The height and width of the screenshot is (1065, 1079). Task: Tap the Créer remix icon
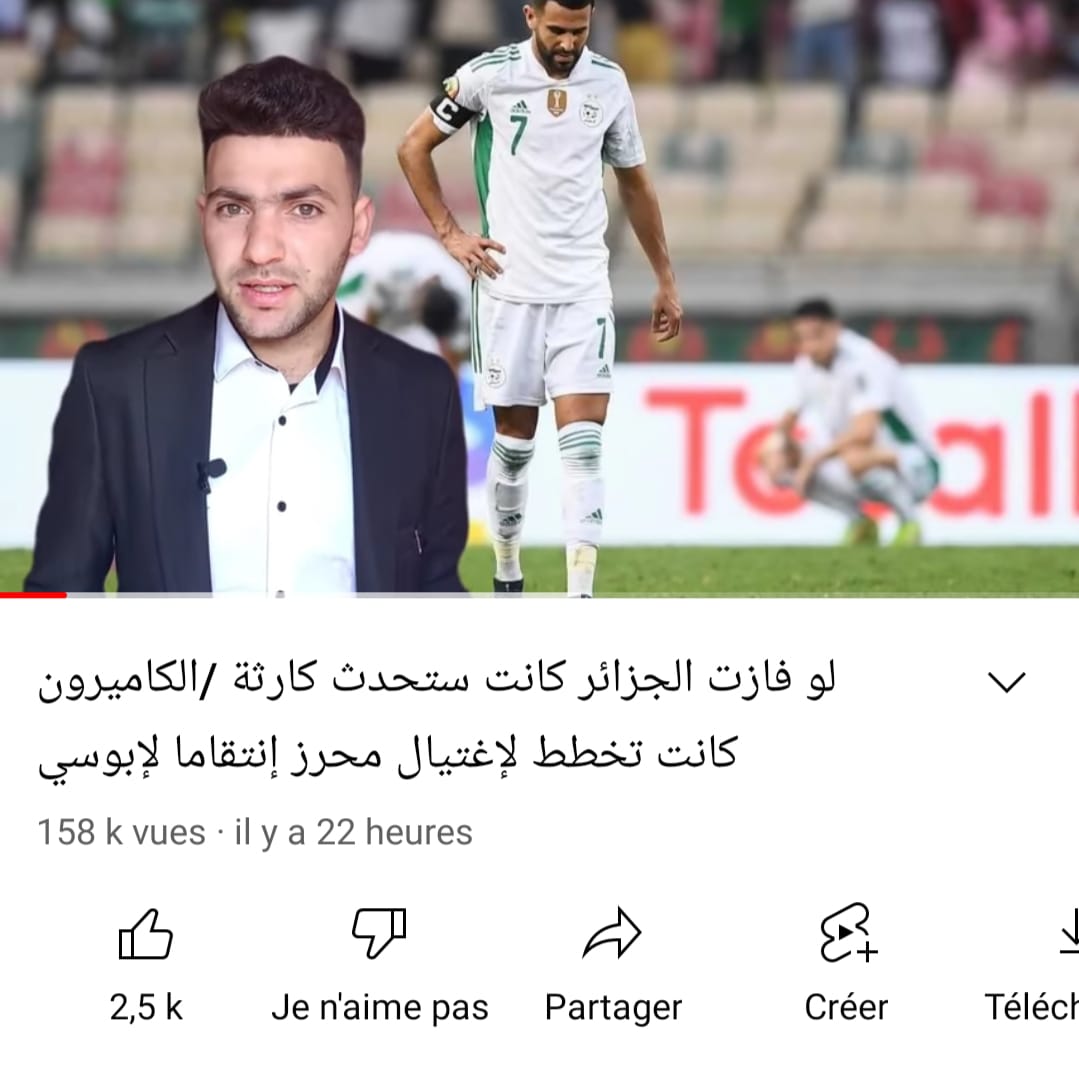tap(848, 933)
